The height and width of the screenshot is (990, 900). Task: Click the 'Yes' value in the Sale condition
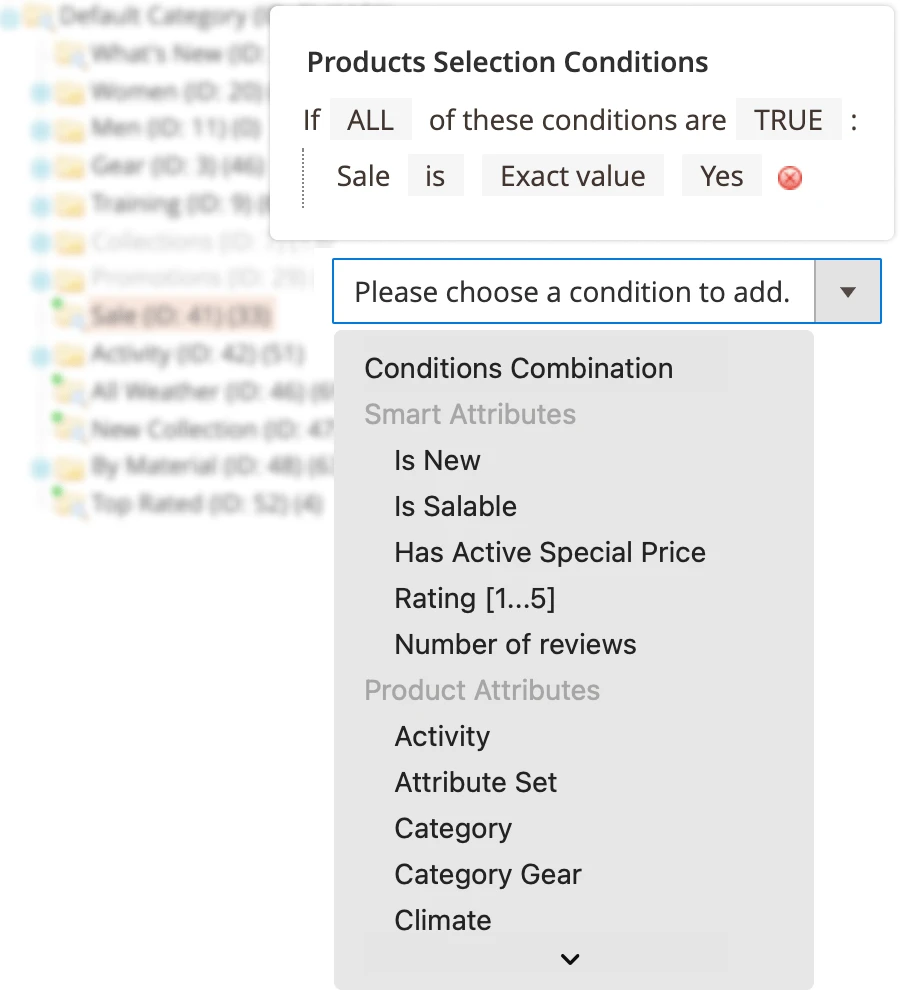[721, 175]
